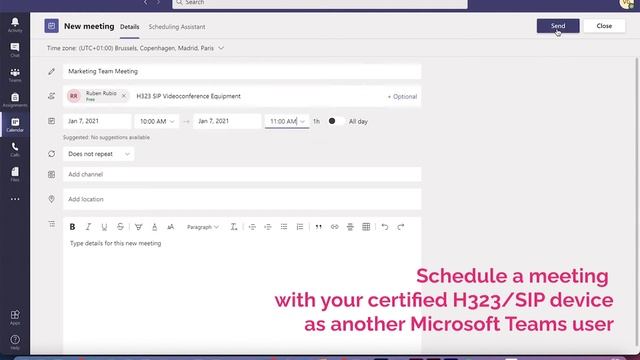Open Chat from the sidebar
The image size is (640, 360).
click(x=15, y=50)
